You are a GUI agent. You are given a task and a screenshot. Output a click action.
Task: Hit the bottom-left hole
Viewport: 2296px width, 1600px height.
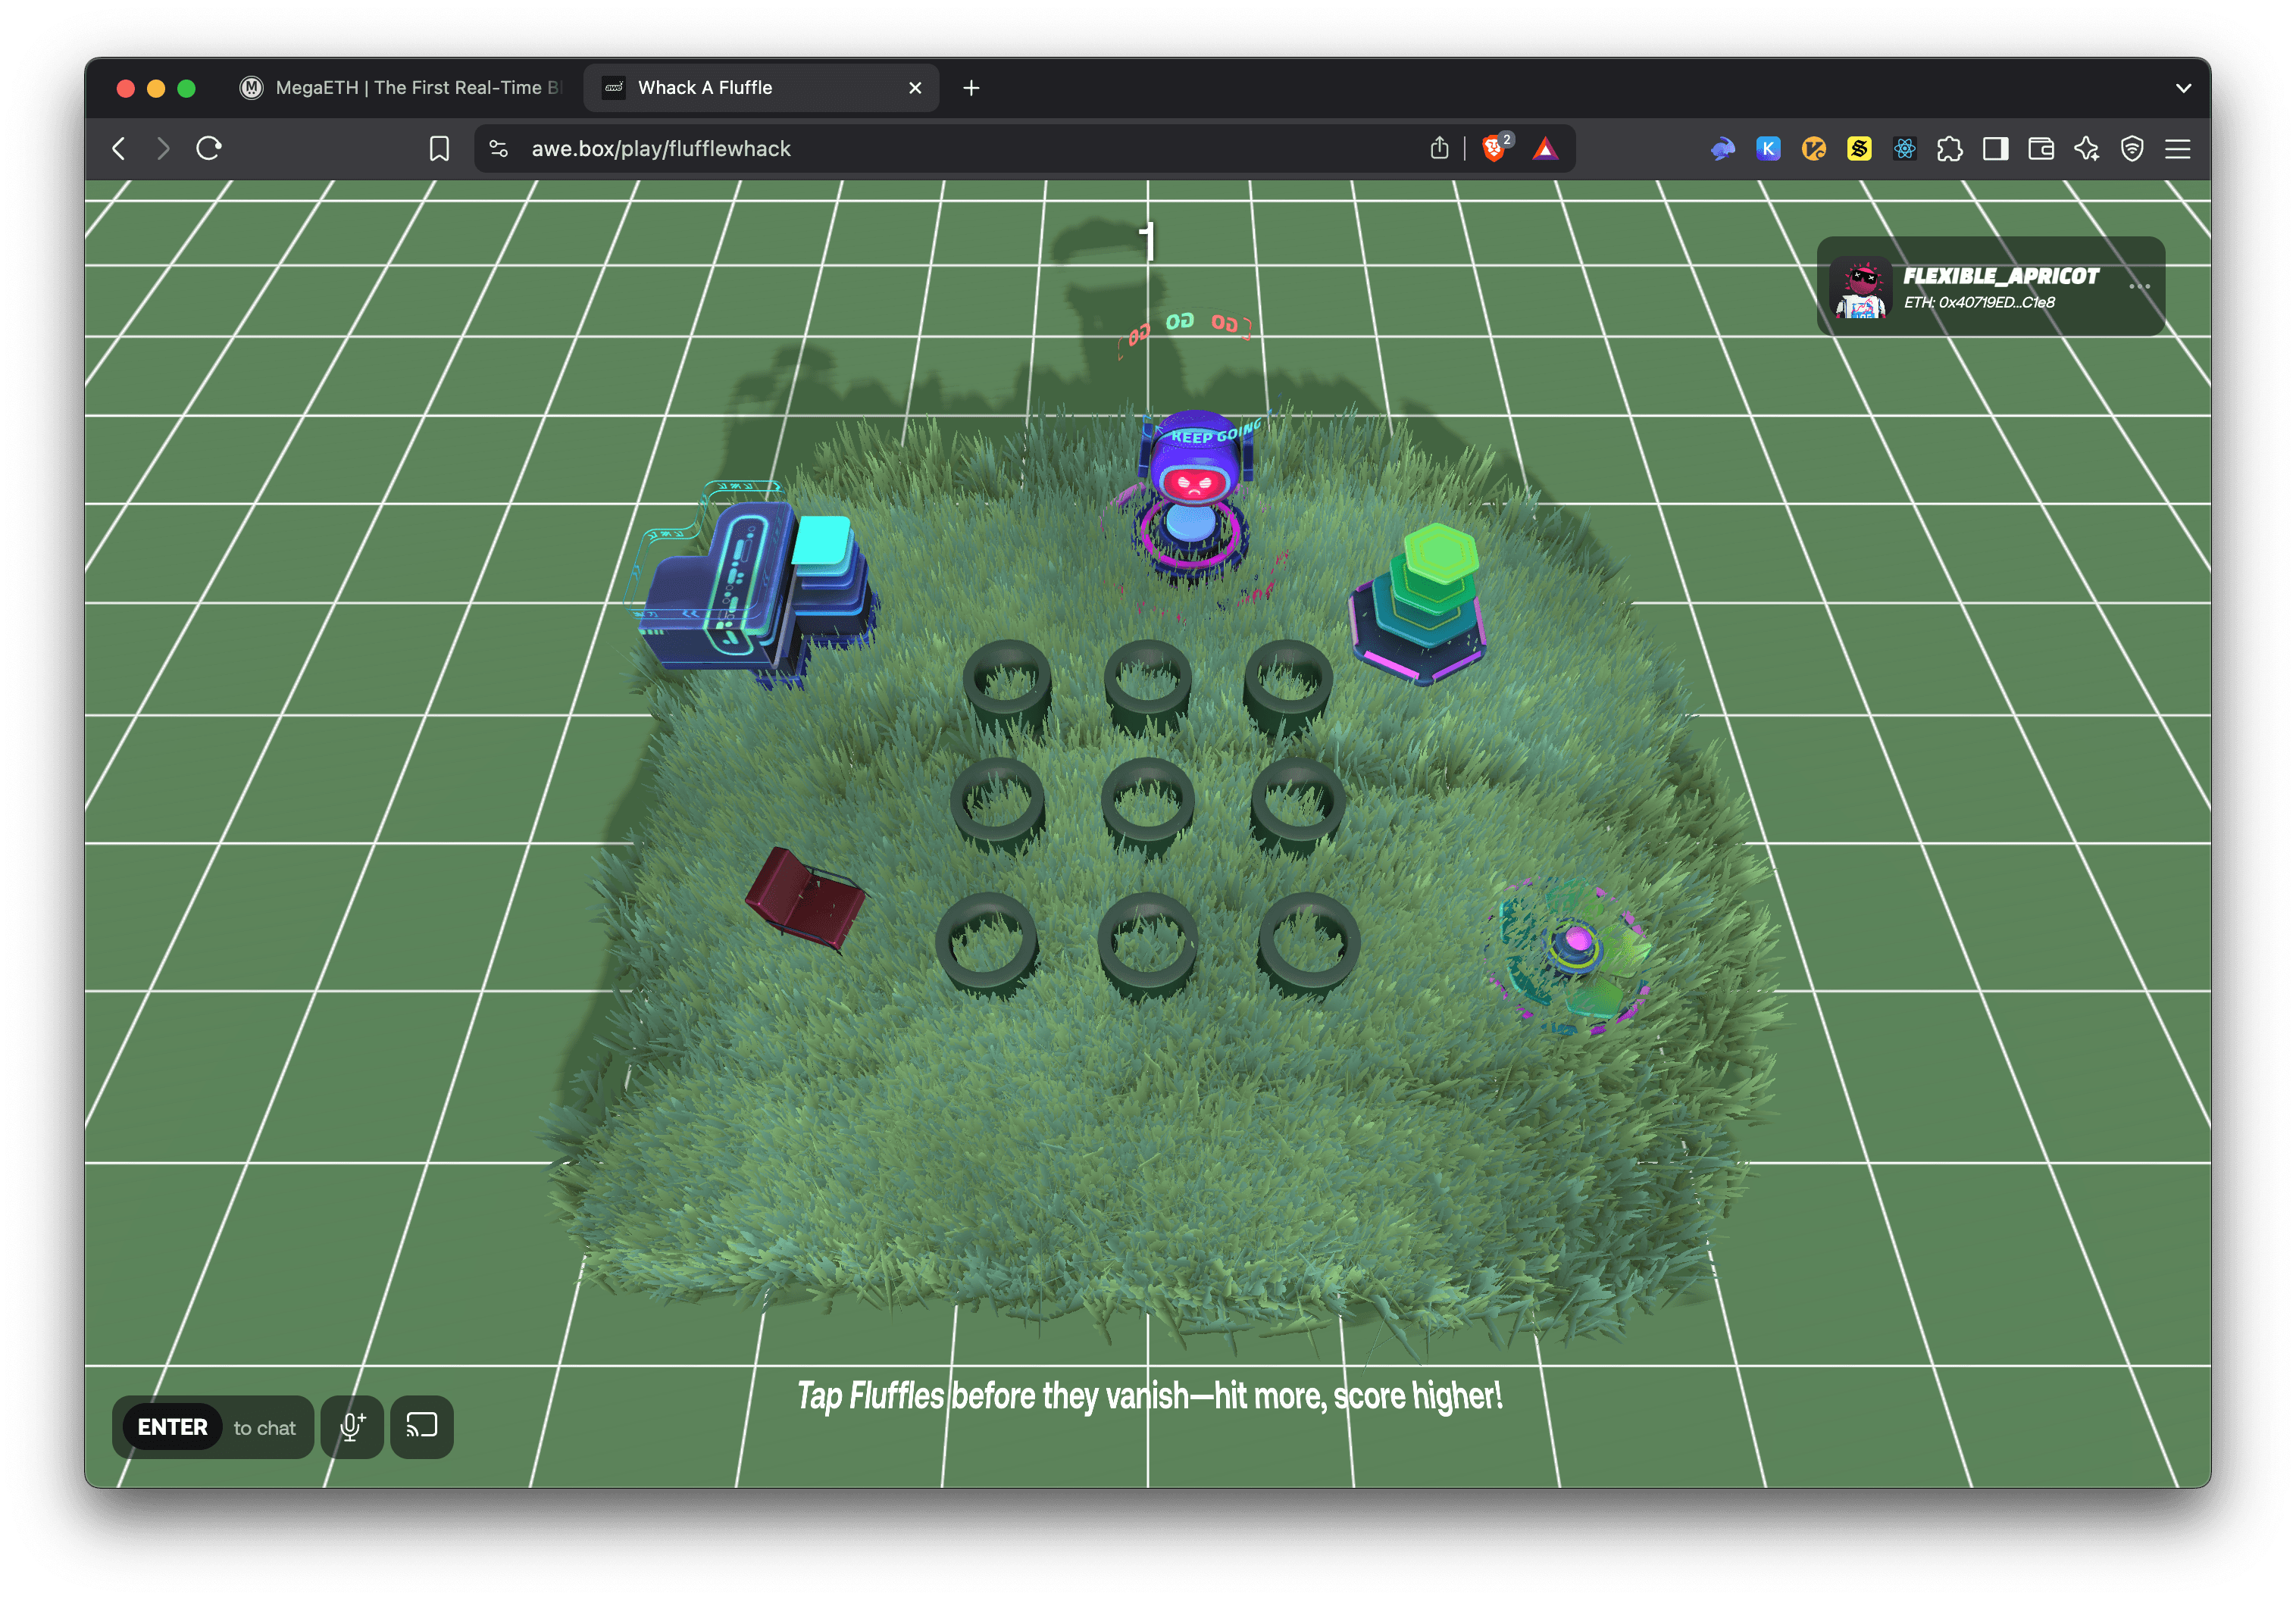[987, 942]
